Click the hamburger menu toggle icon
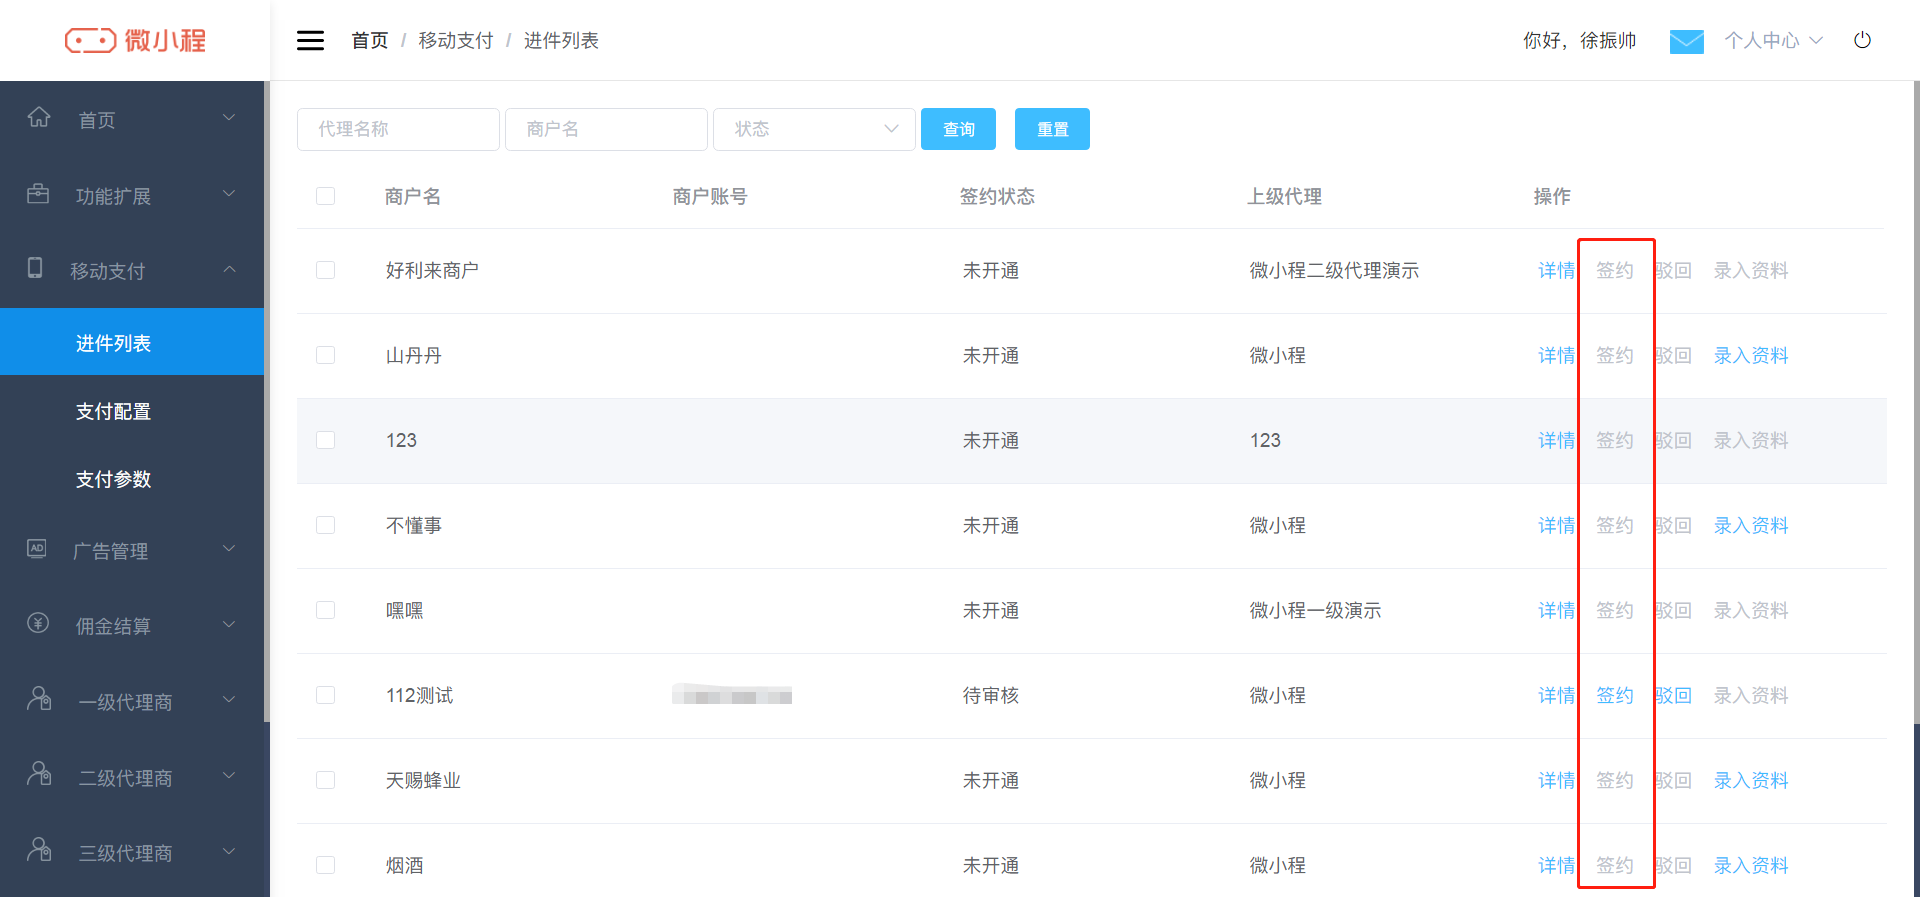This screenshot has height=897, width=1920. [310, 41]
